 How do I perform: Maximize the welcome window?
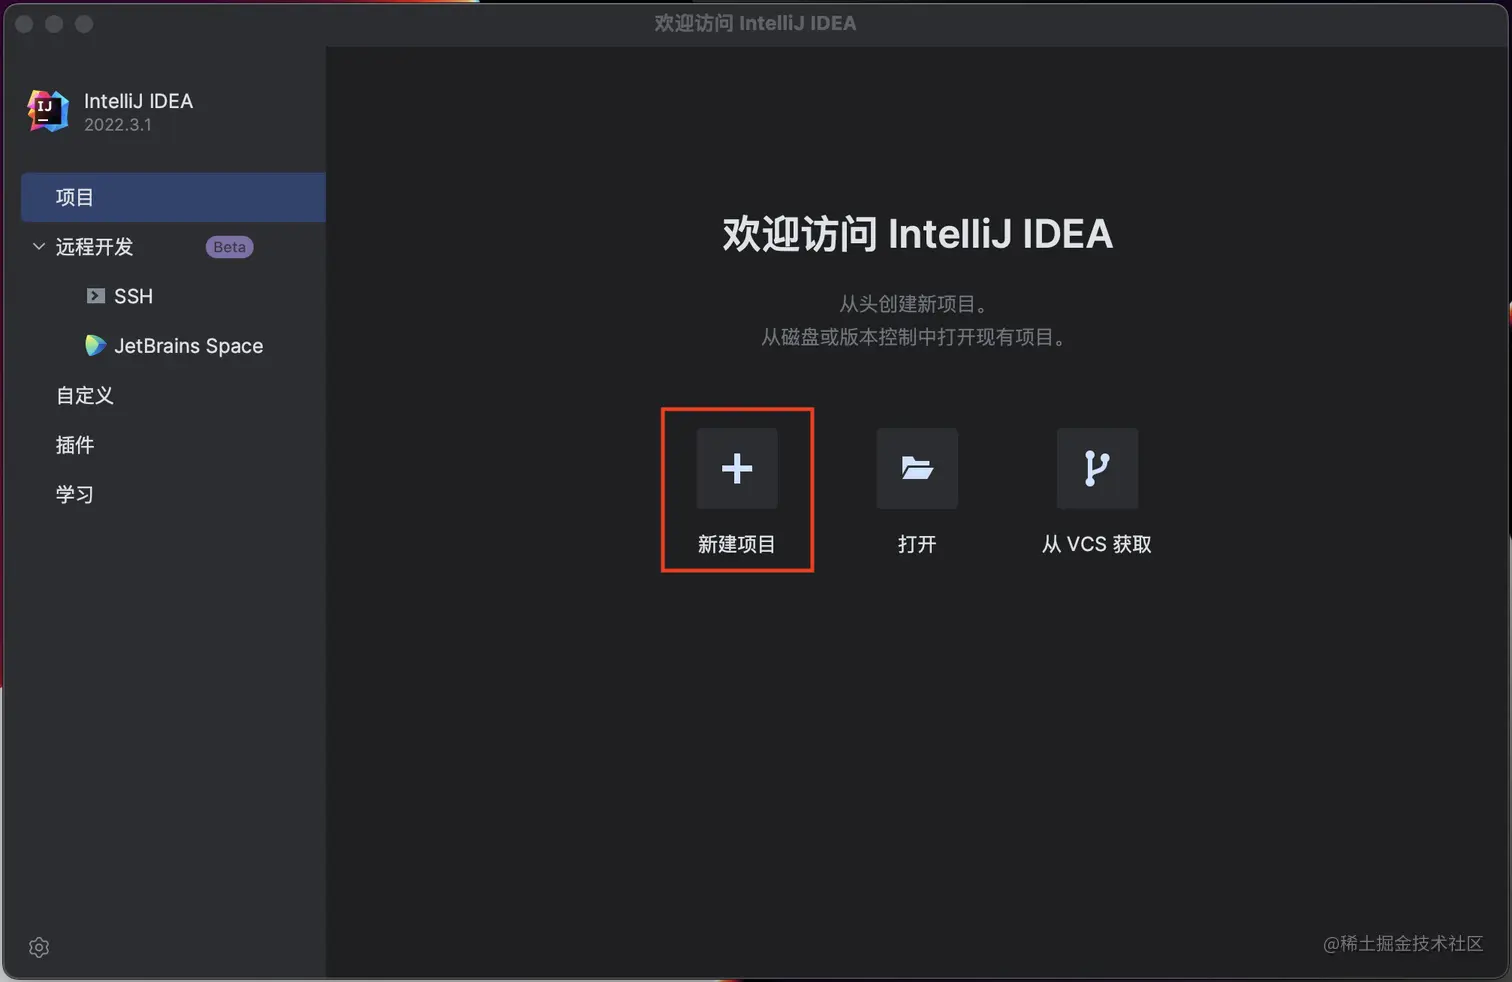(x=84, y=24)
